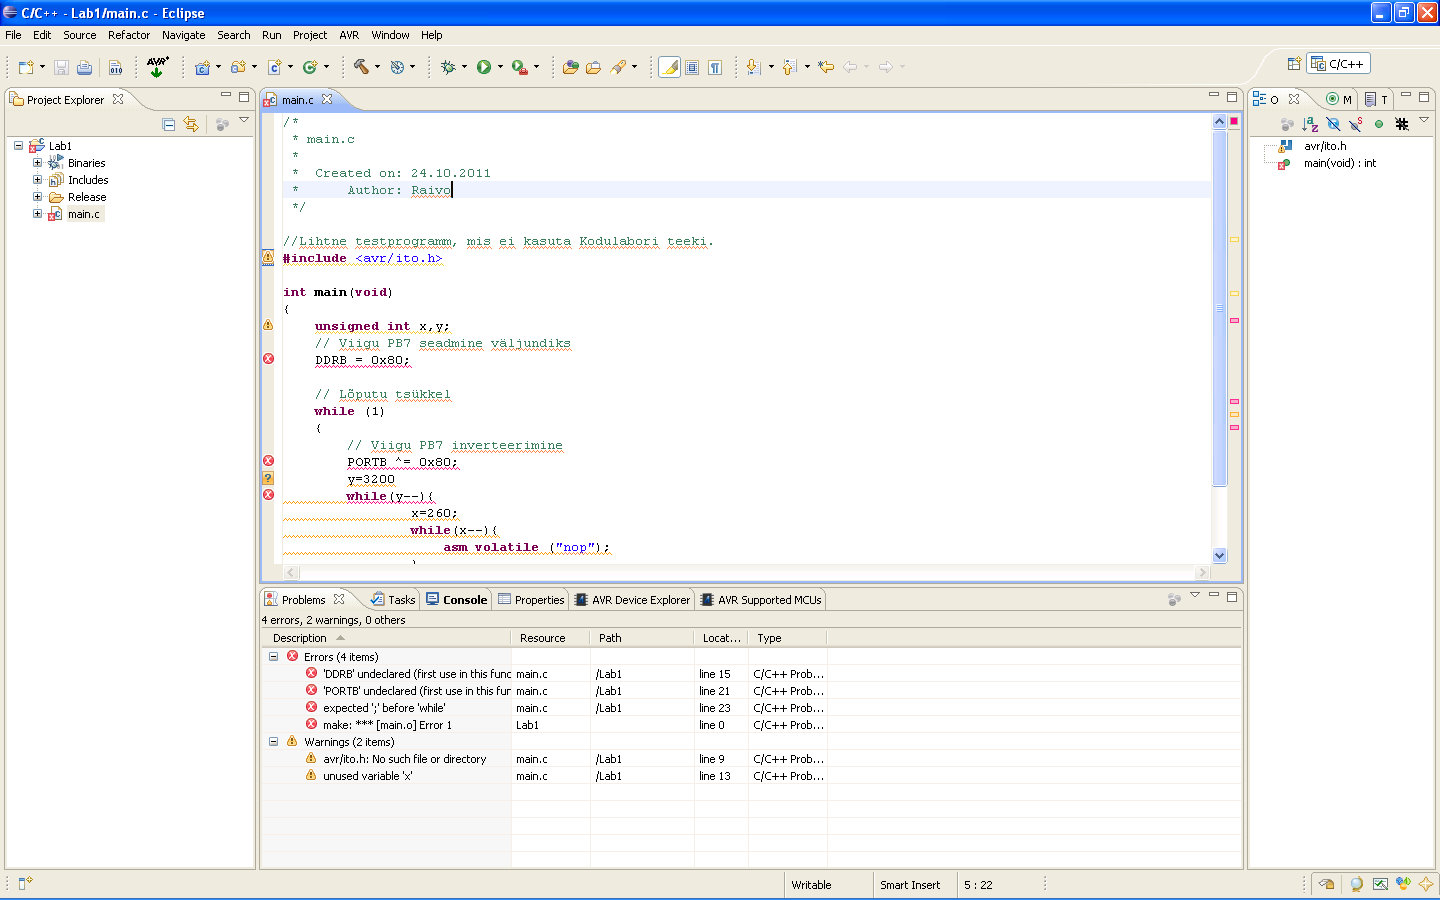
Task: Run the program with green play icon
Action: [484, 67]
